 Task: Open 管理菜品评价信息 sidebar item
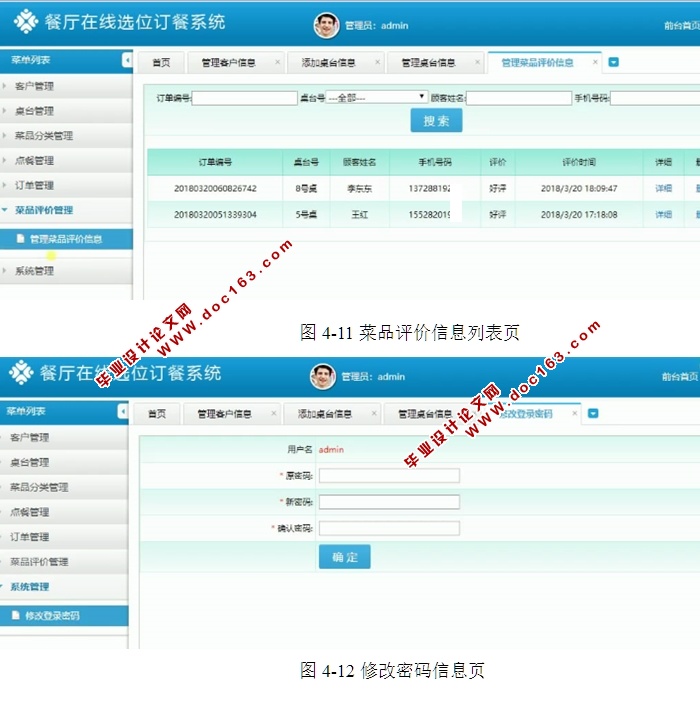(x=66, y=239)
